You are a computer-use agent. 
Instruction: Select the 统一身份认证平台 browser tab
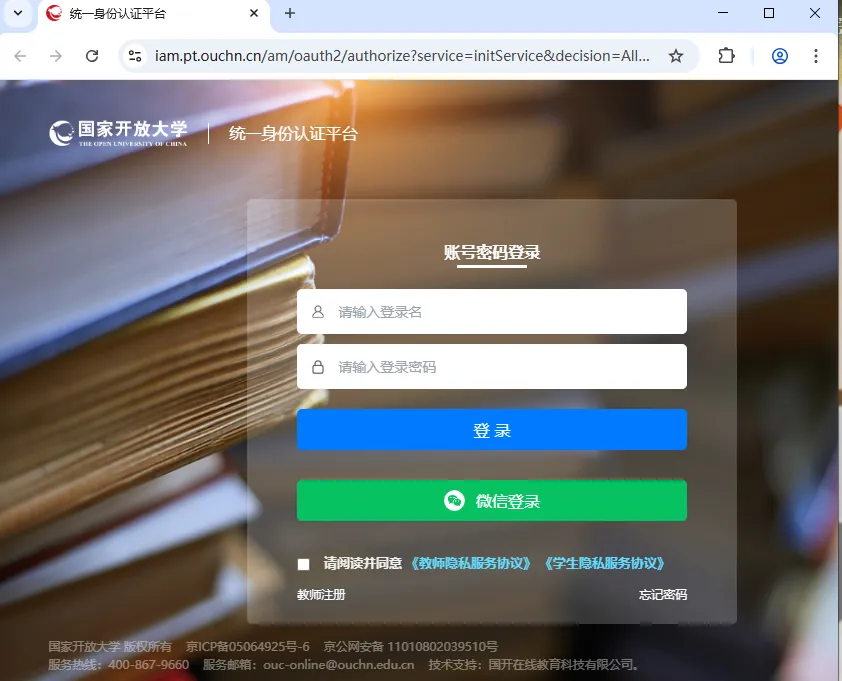153,14
